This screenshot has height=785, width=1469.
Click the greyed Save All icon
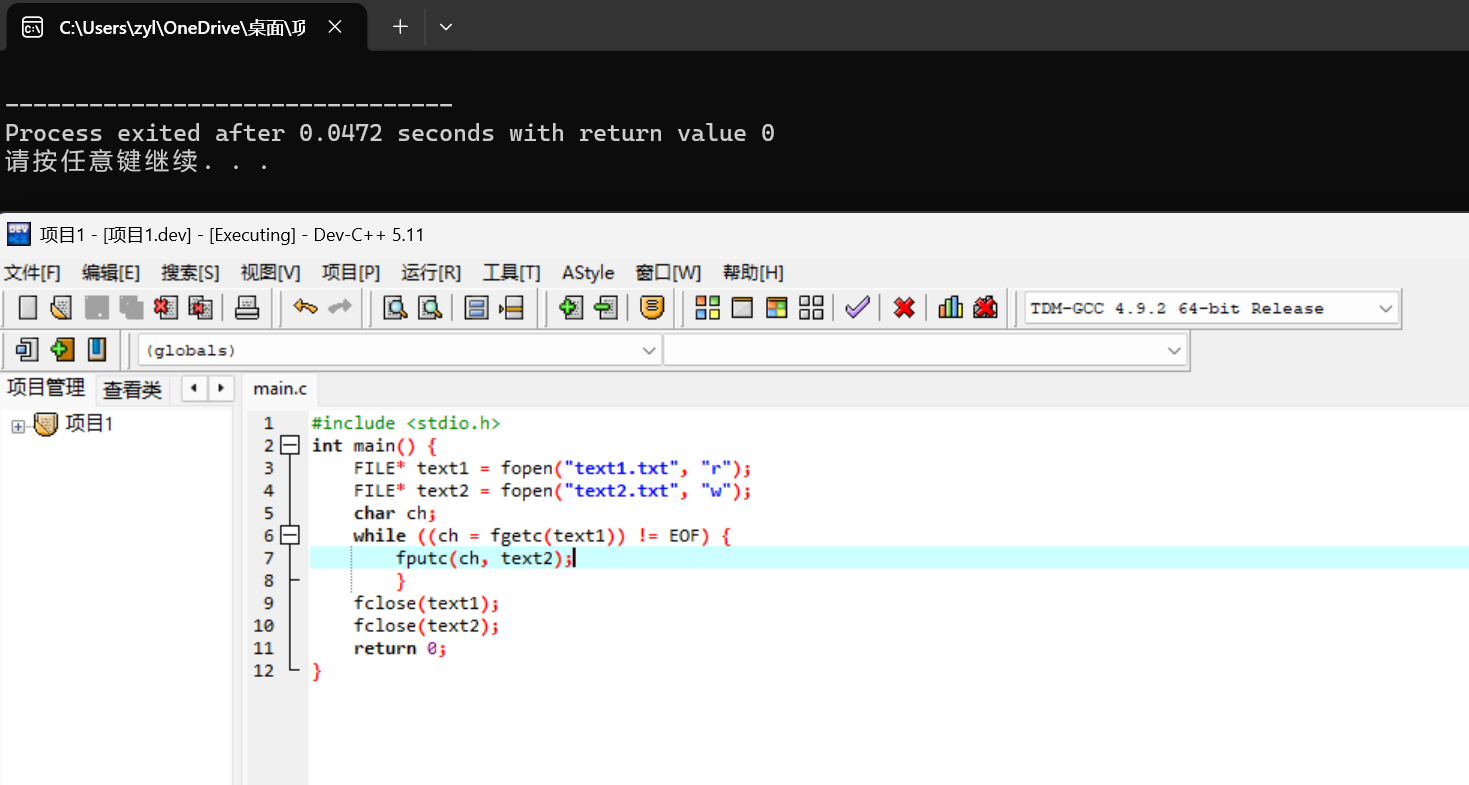pyautogui.click(x=131, y=308)
